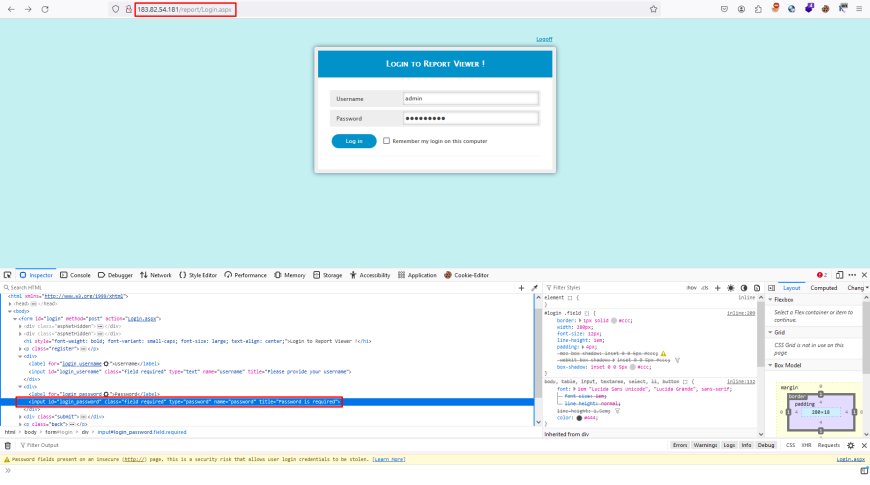
Task: Check Remember my login on this computer
Action: point(387,141)
